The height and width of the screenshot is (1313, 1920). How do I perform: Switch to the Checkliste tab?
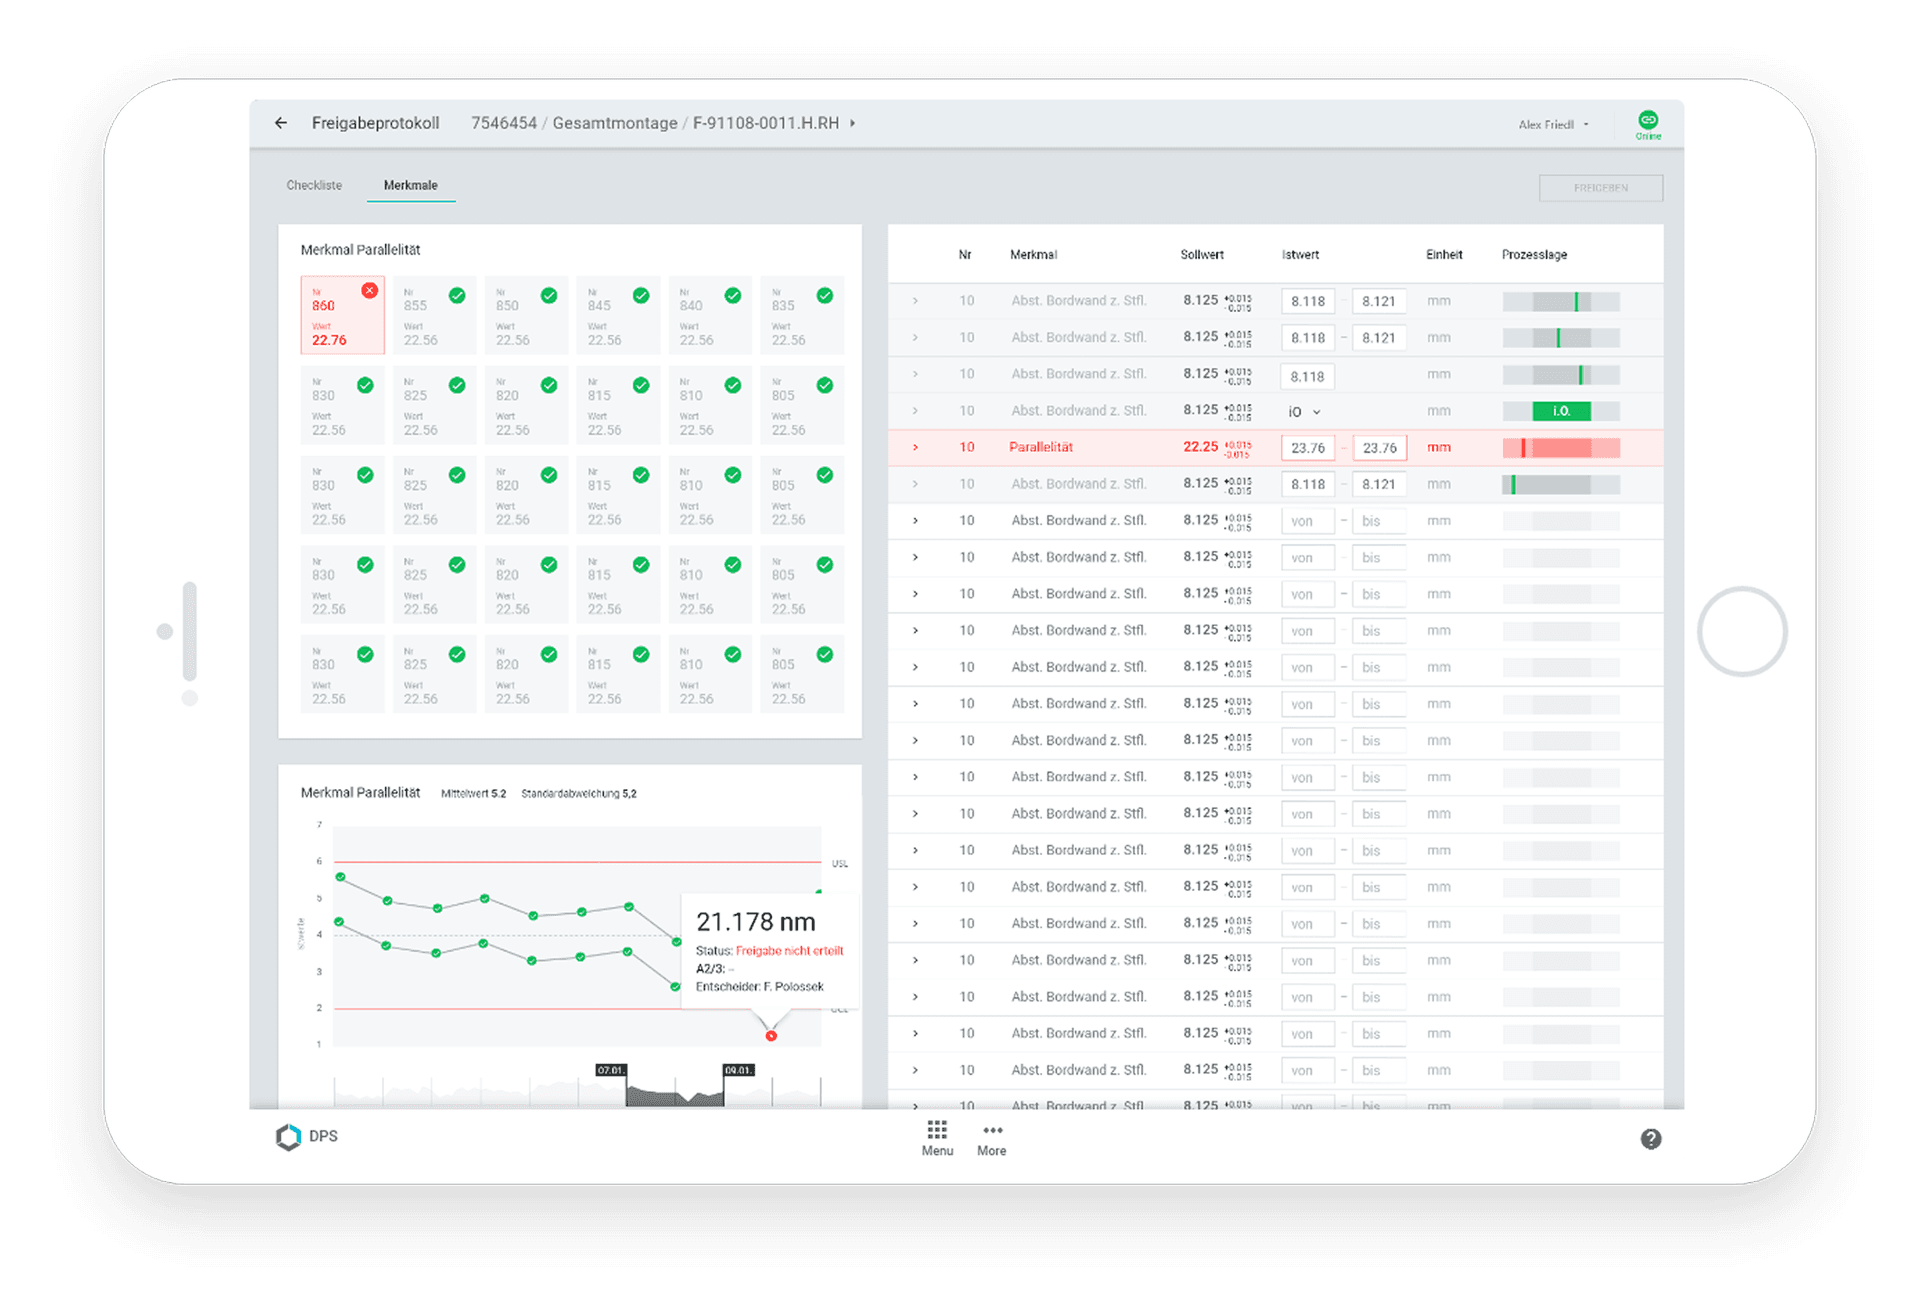pos(313,185)
